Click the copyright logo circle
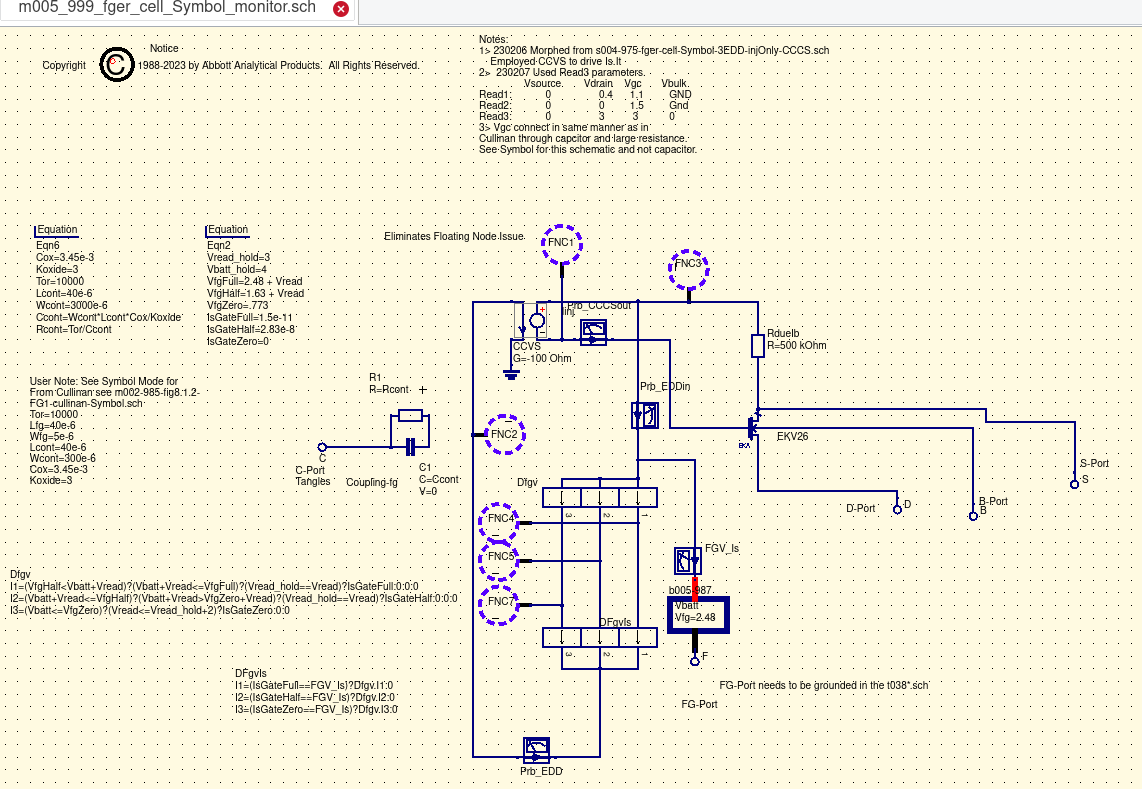 tap(117, 65)
